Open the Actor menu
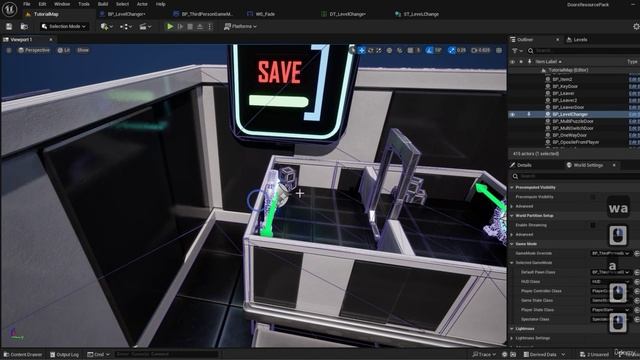 coord(142,4)
